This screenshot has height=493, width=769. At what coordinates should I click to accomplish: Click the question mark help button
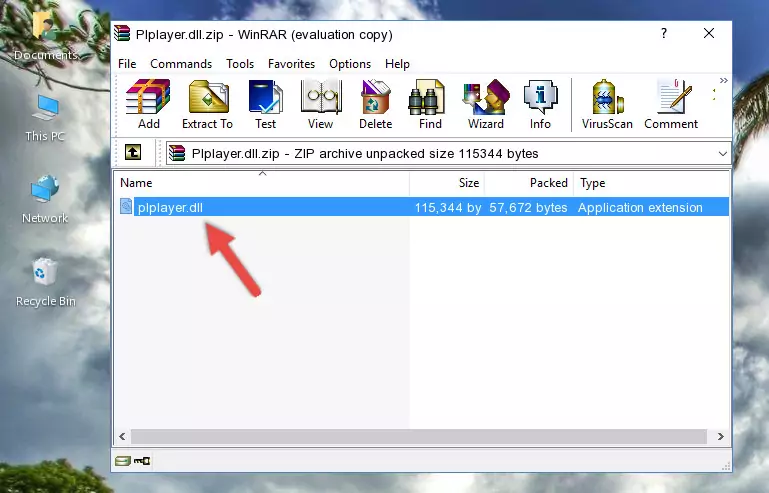pos(664,33)
